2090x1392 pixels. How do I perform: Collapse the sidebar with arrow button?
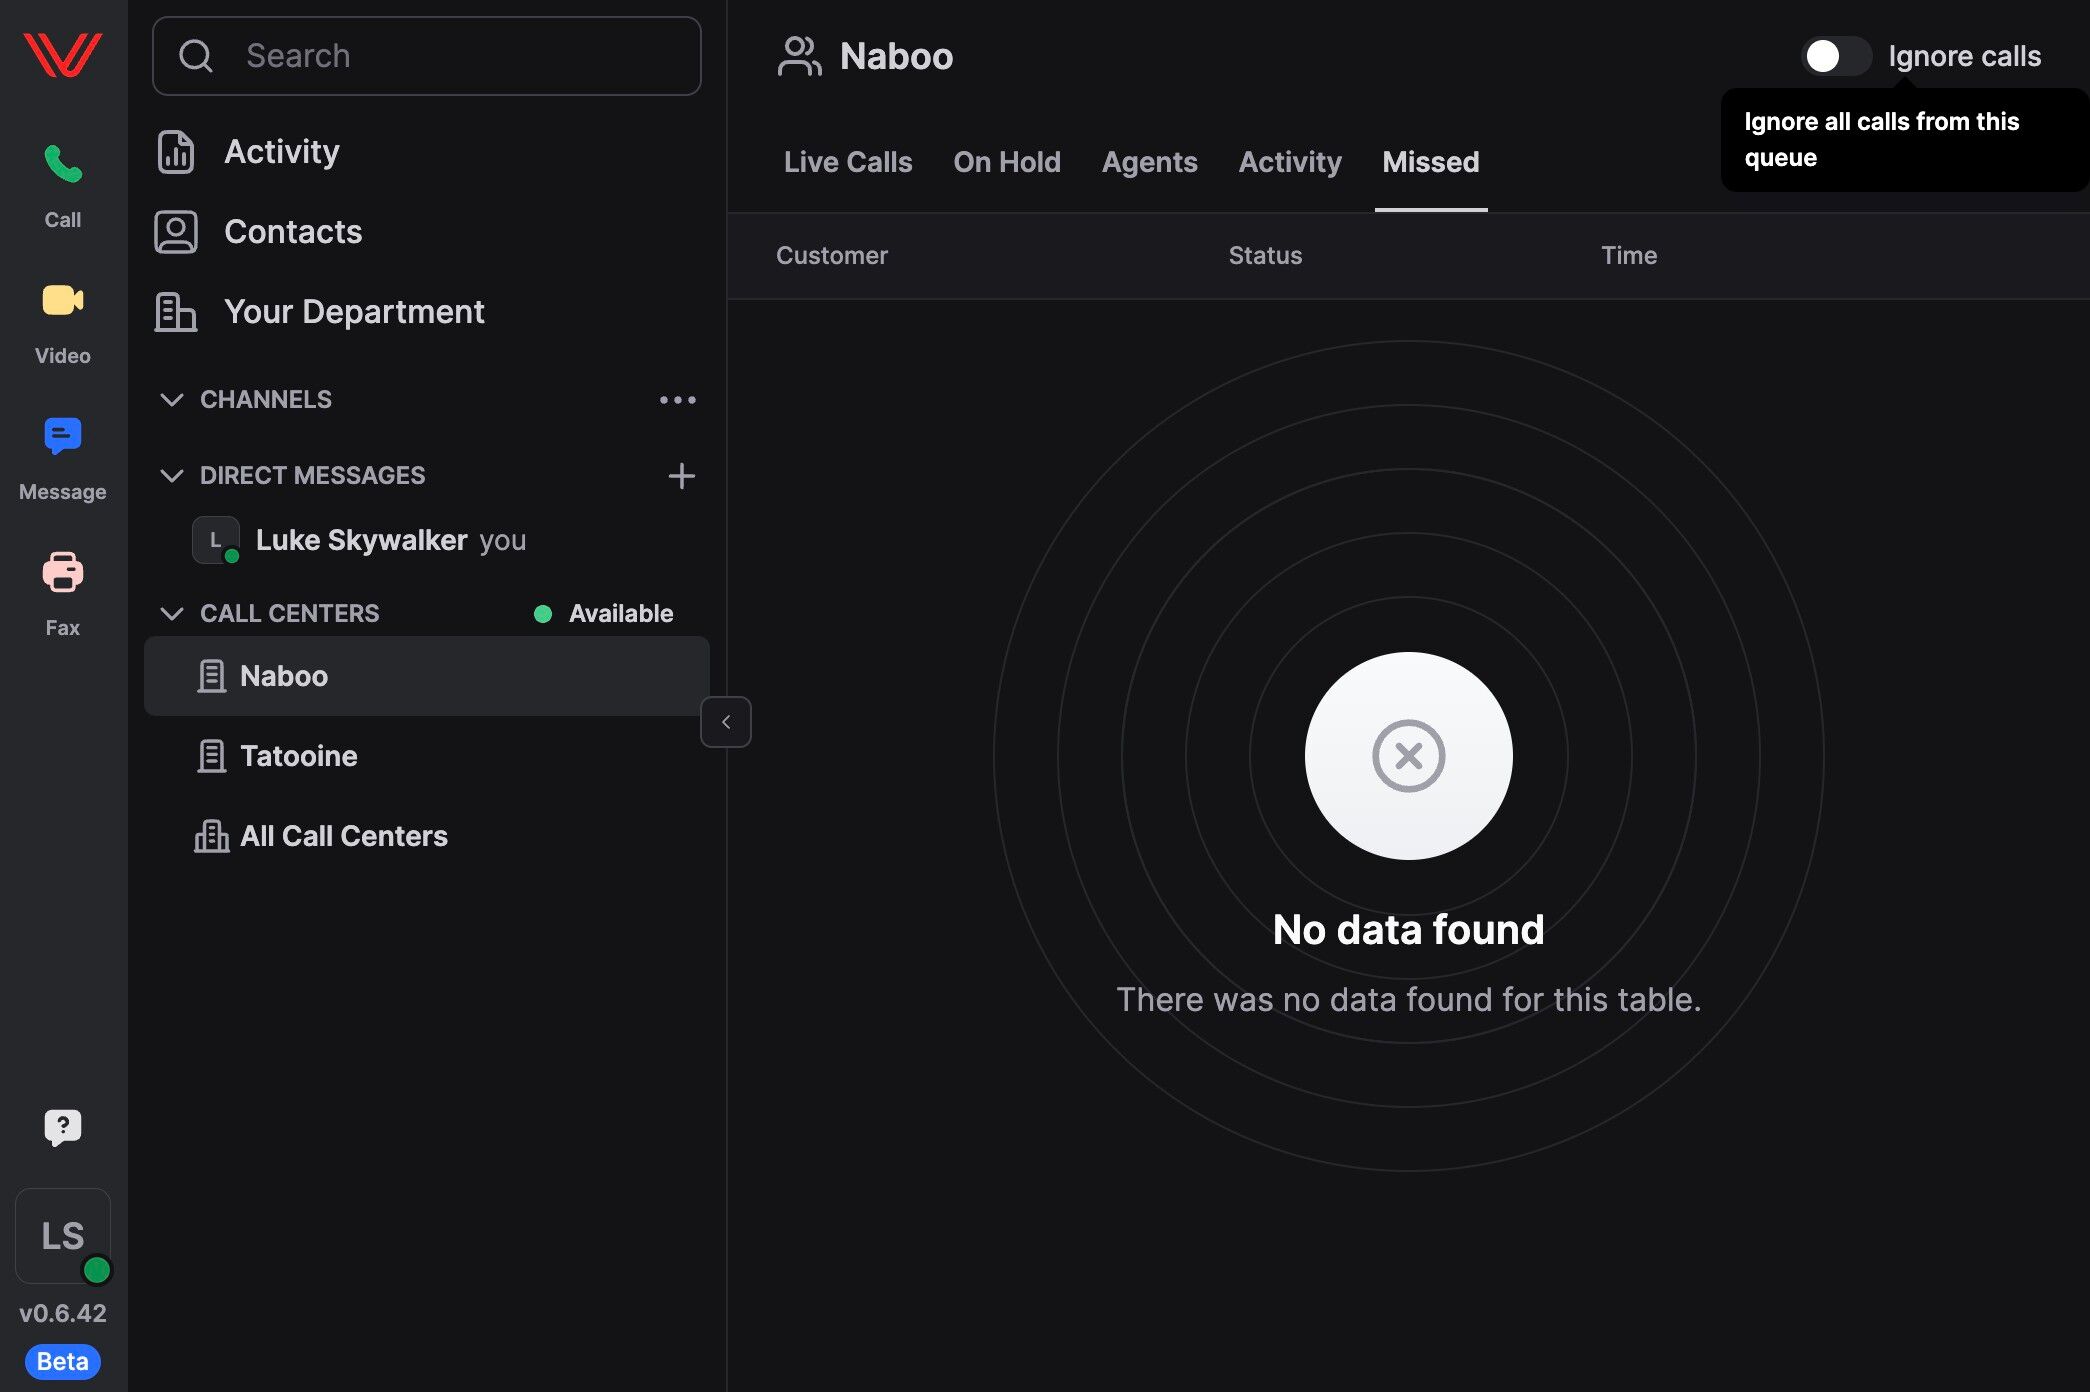tap(726, 722)
